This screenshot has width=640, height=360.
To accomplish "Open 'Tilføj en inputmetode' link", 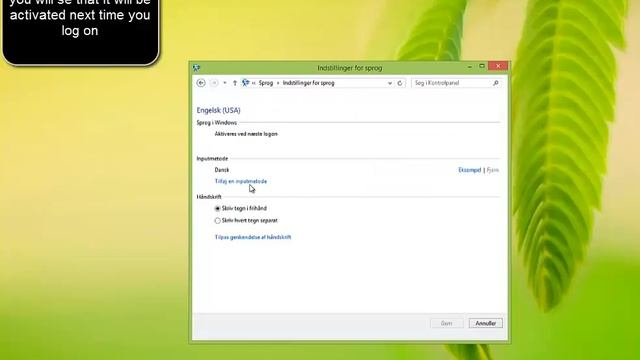I will point(241,181).
